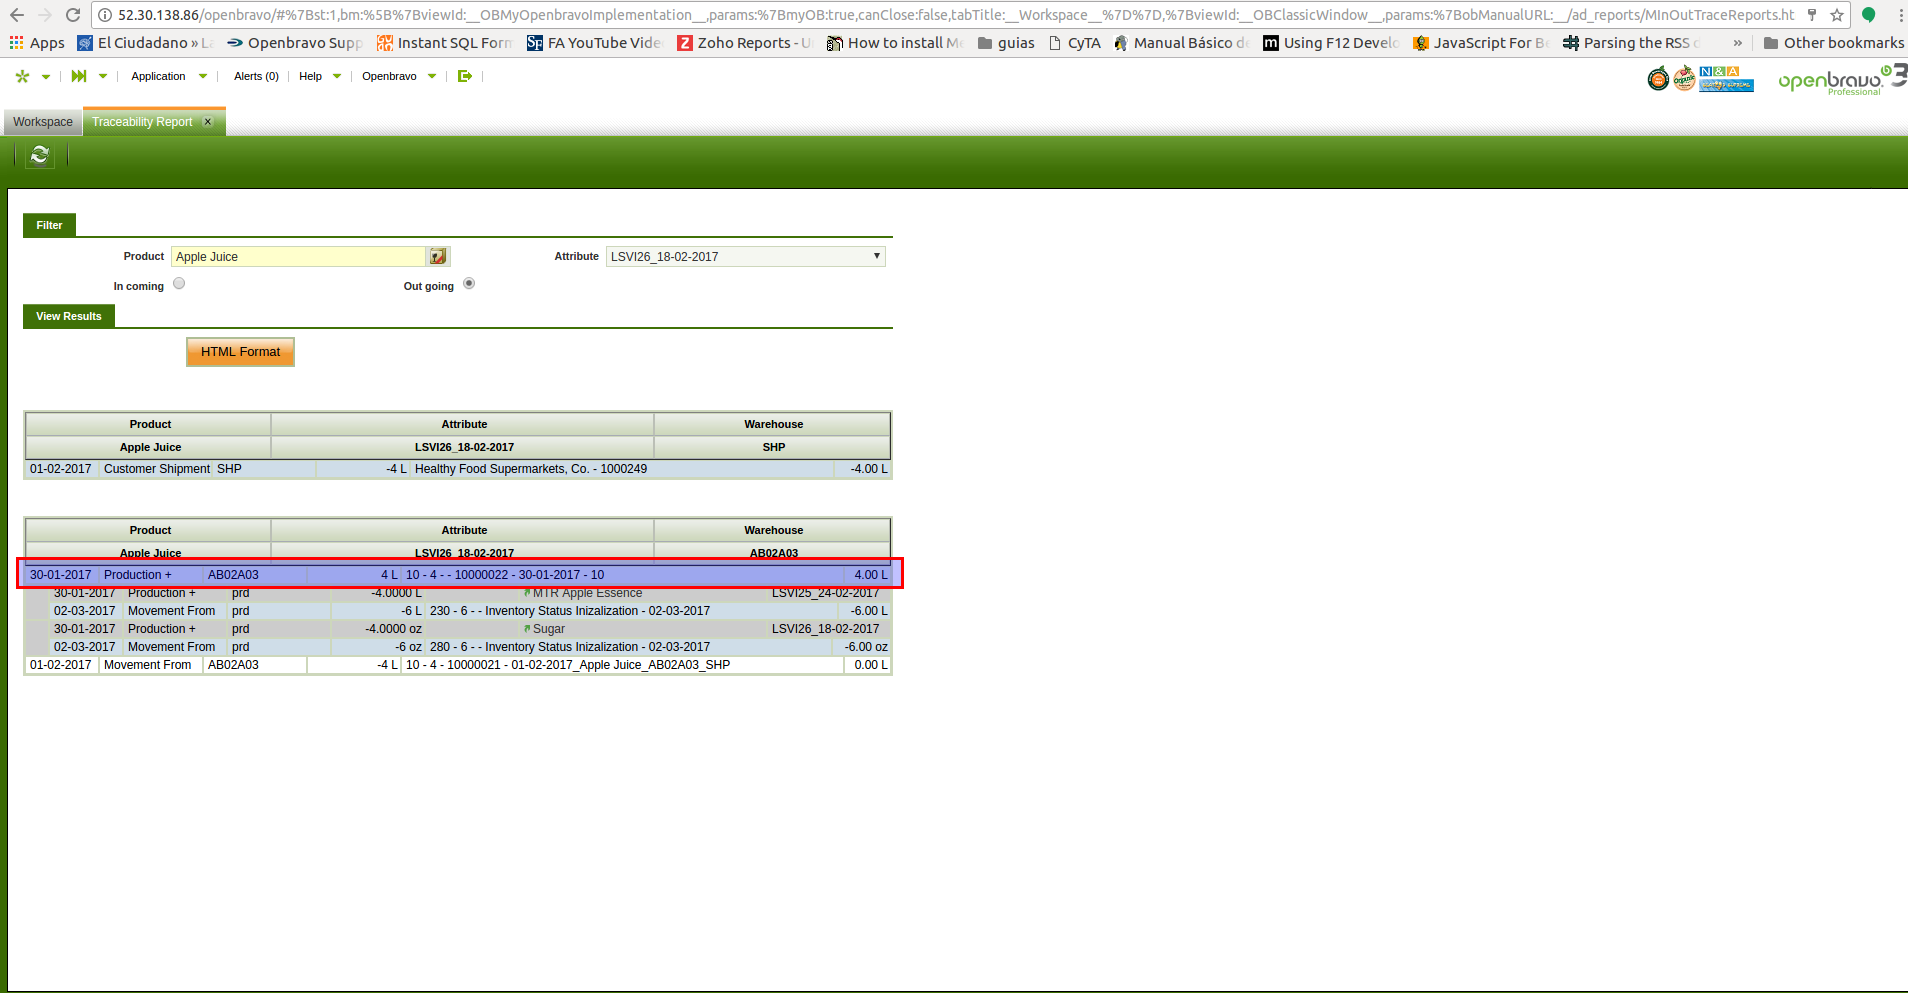Screen dimensions: 1908x993
Task: Open Alerts (0) link
Action: tap(256, 76)
